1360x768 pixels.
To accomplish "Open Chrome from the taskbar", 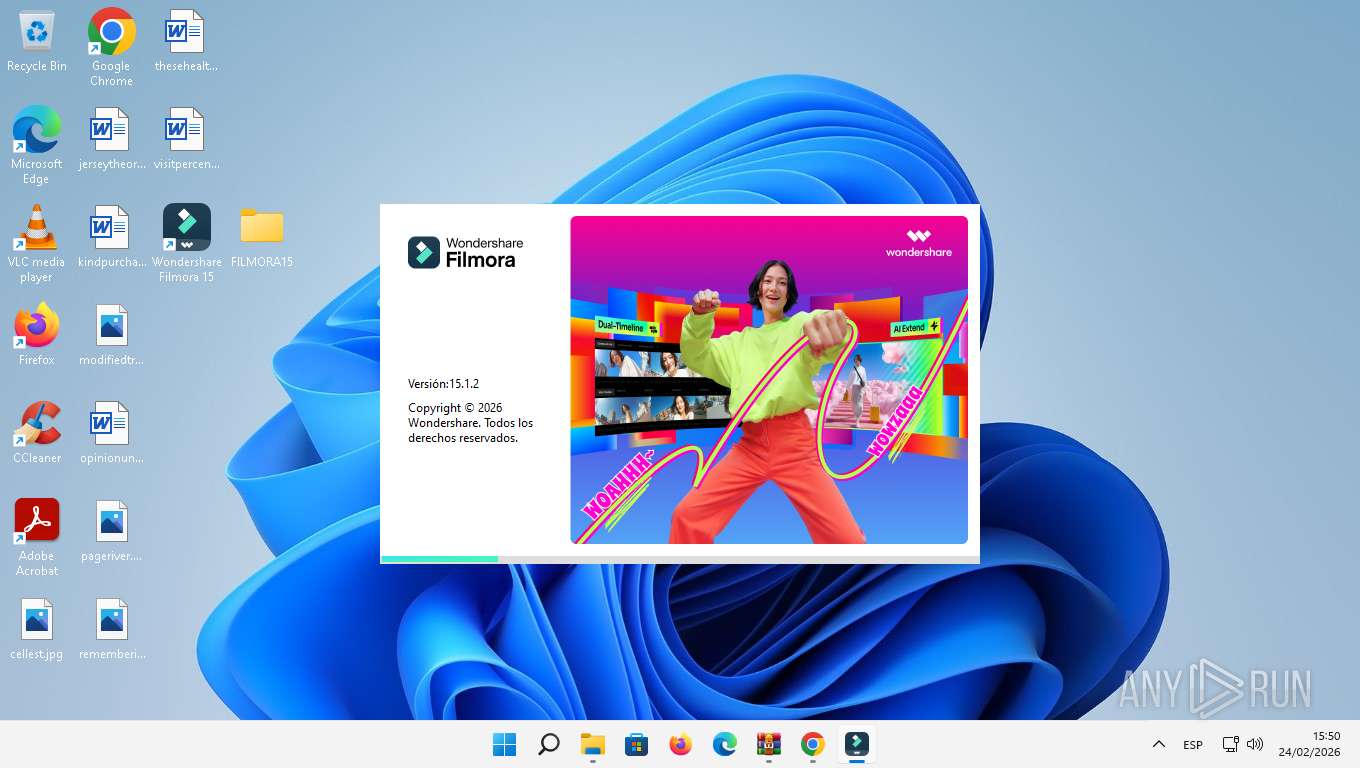I will point(813,744).
